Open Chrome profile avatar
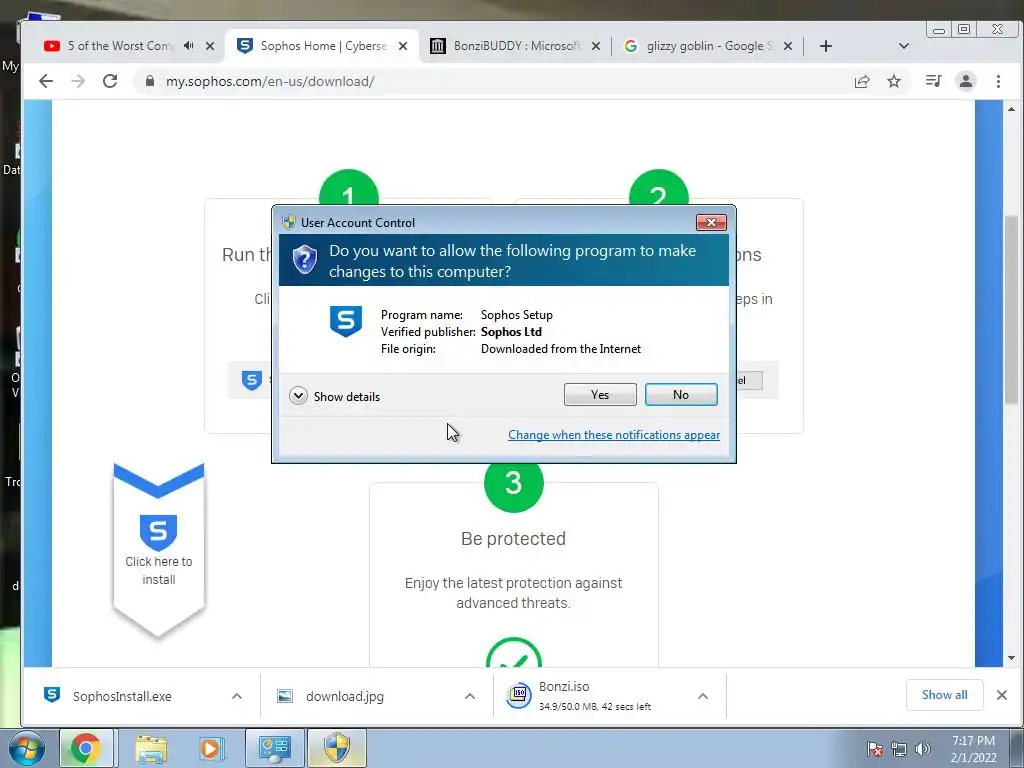Screen dimensions: 1024x768 click(x=966, y=81)
